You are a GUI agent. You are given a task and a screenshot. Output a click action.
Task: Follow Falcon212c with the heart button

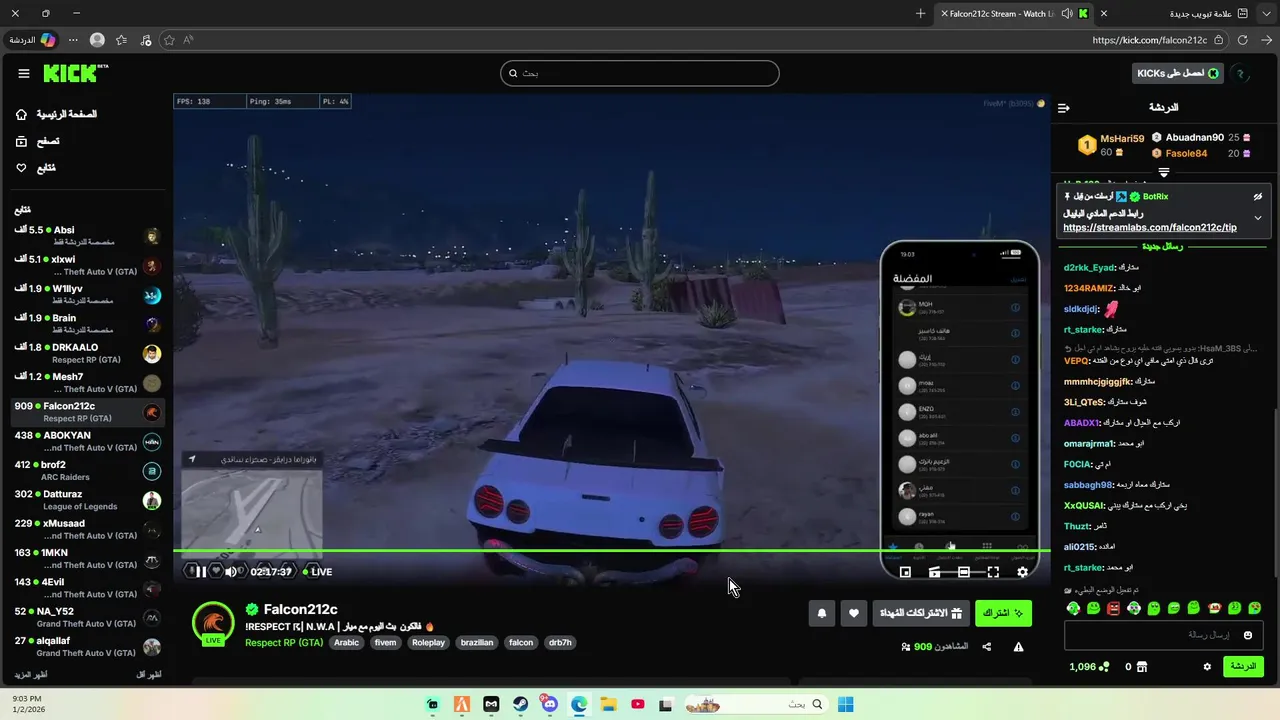(x=853, y=613)
